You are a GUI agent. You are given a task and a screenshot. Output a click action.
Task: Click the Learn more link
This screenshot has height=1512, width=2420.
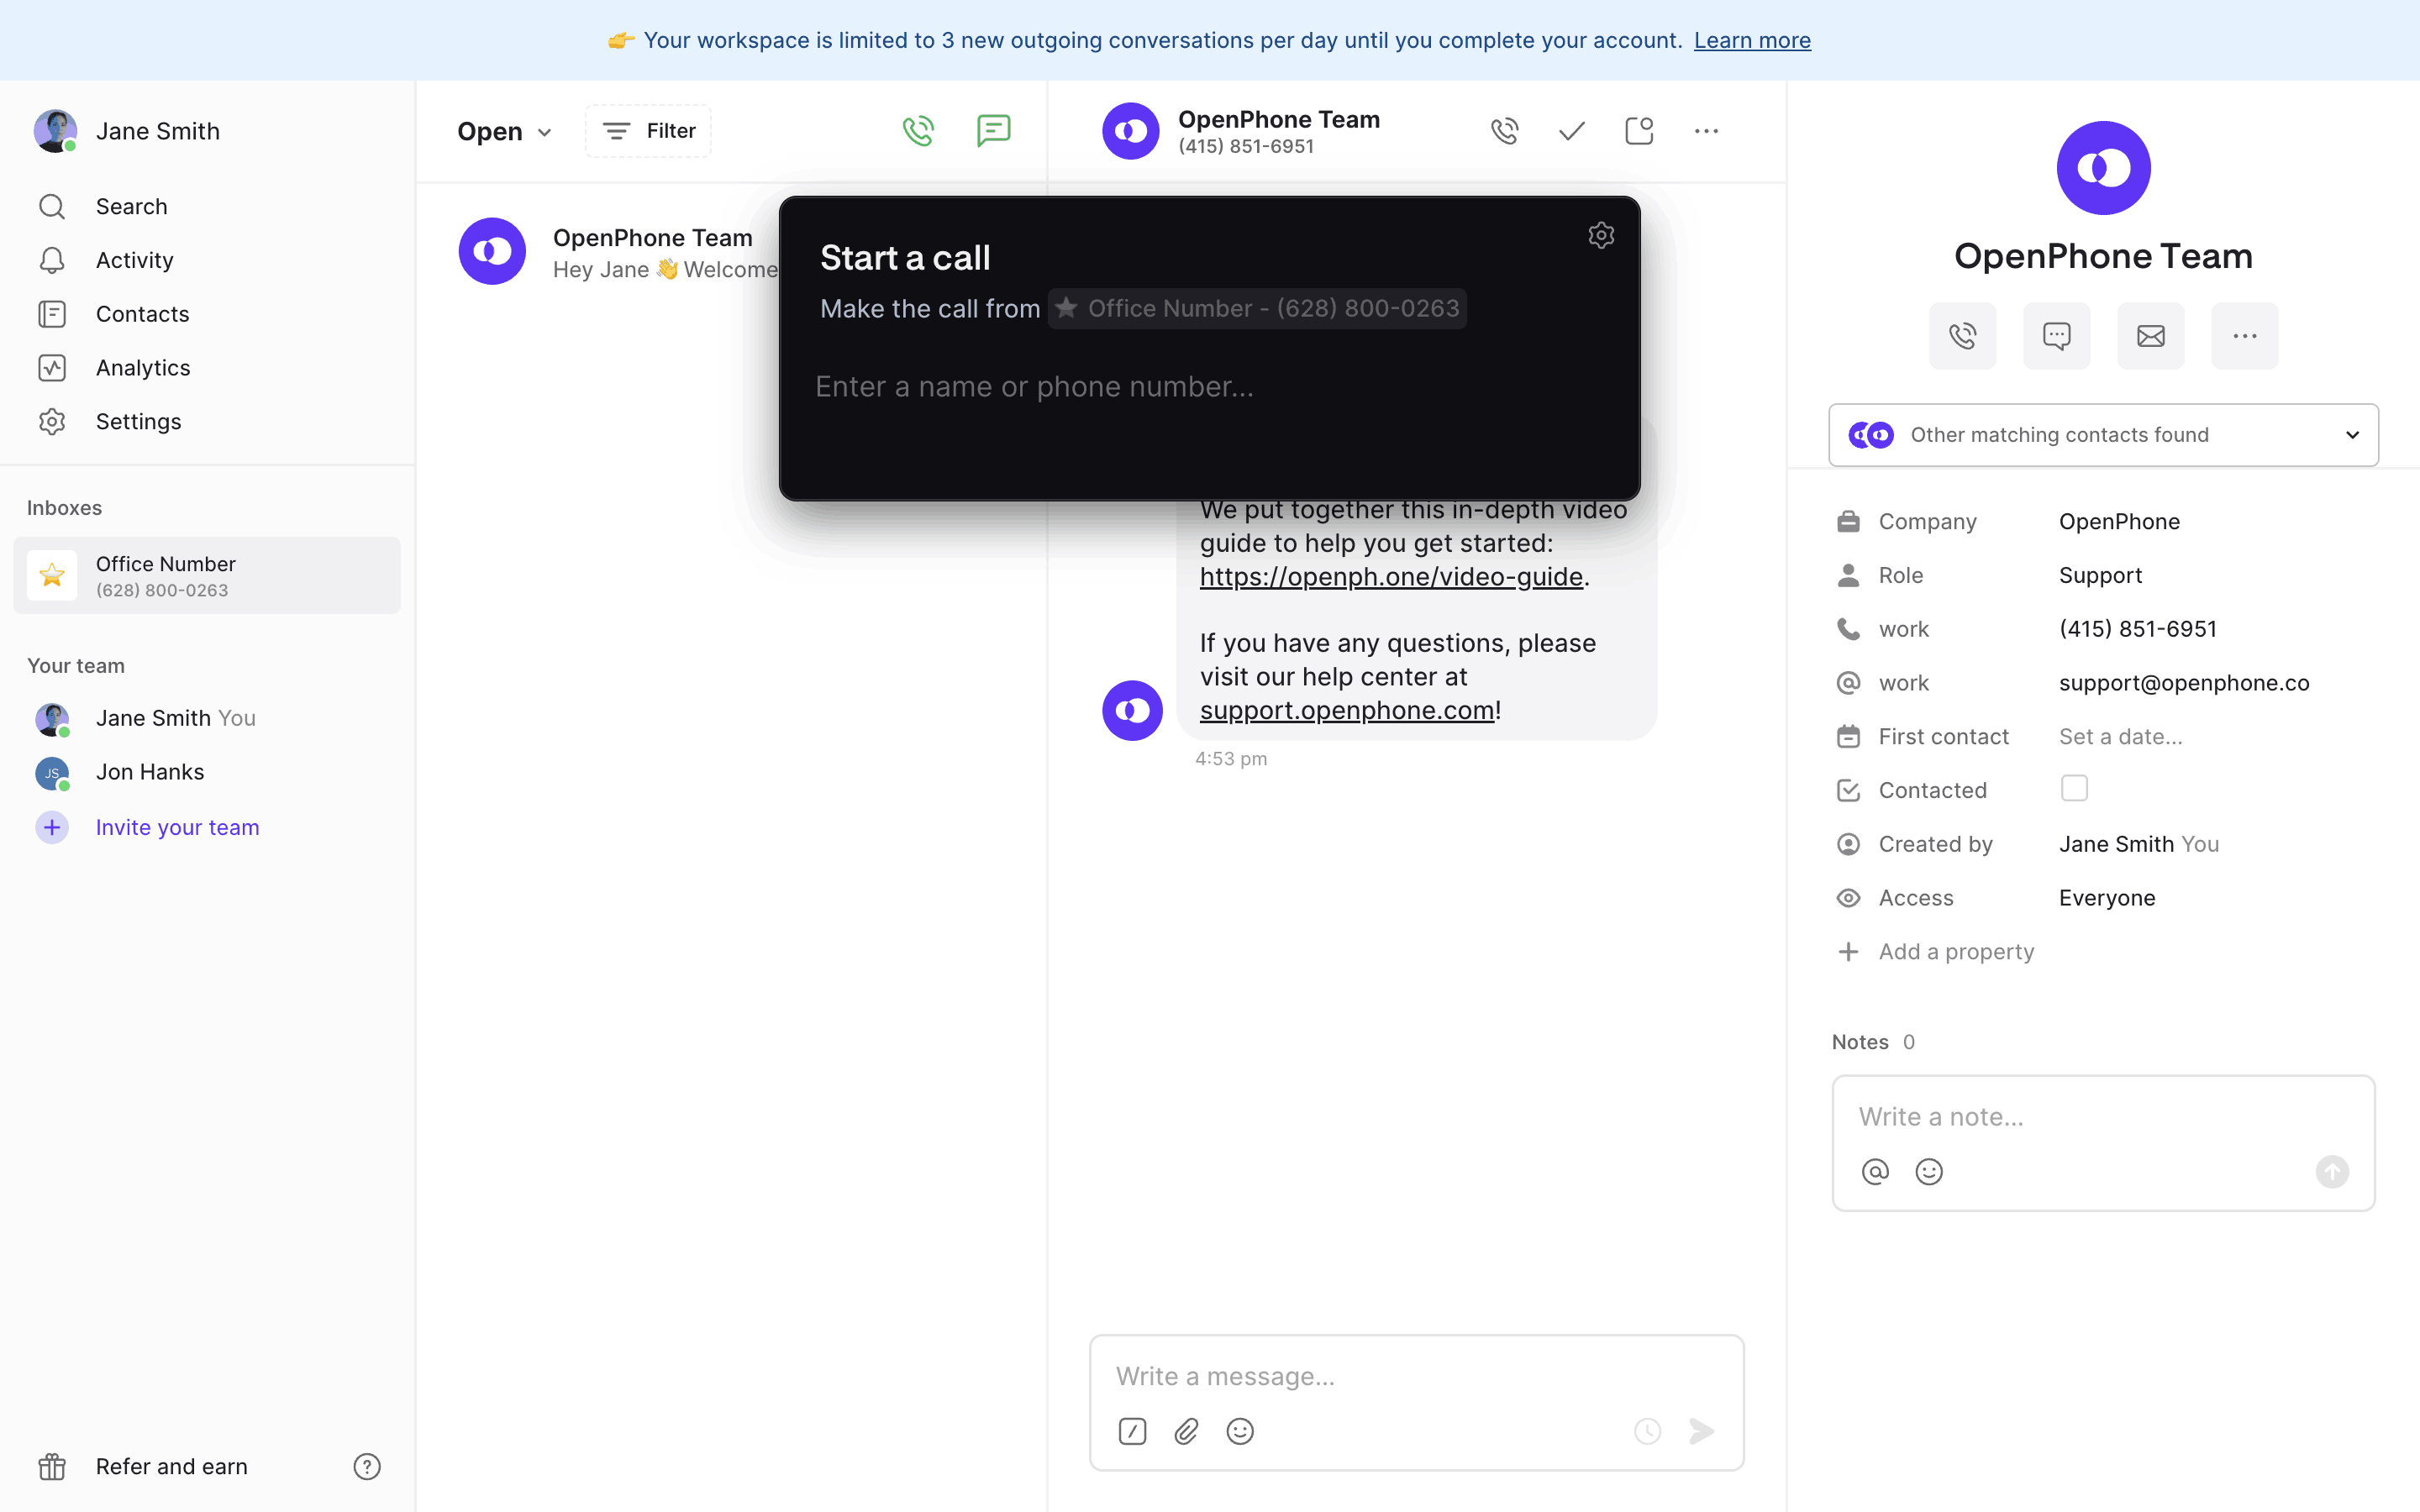click(1752, 40)
